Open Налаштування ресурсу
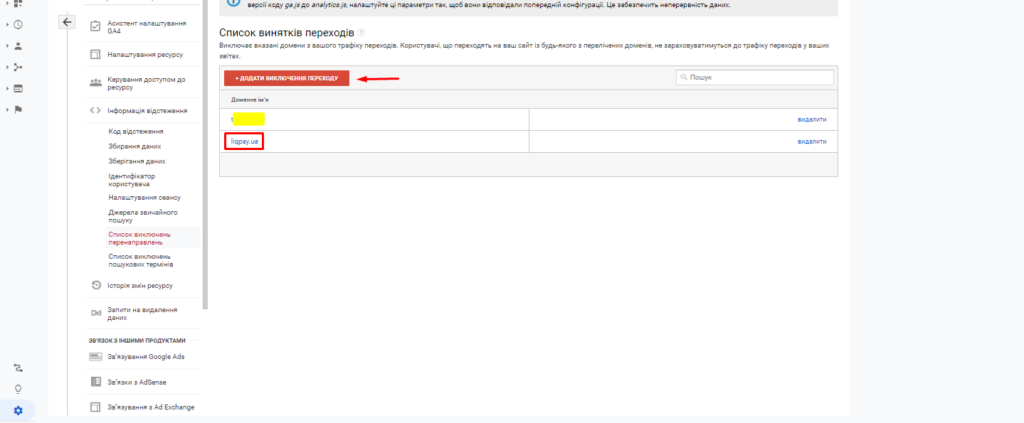Screen dimensions: 1024x423 pyautogui.click(x=145, y=54)
